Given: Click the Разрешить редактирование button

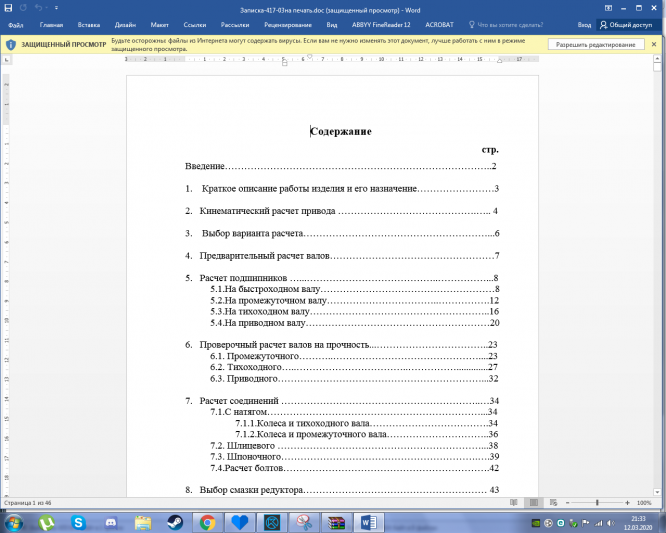Looking at the screenshot, I should 595,45.
